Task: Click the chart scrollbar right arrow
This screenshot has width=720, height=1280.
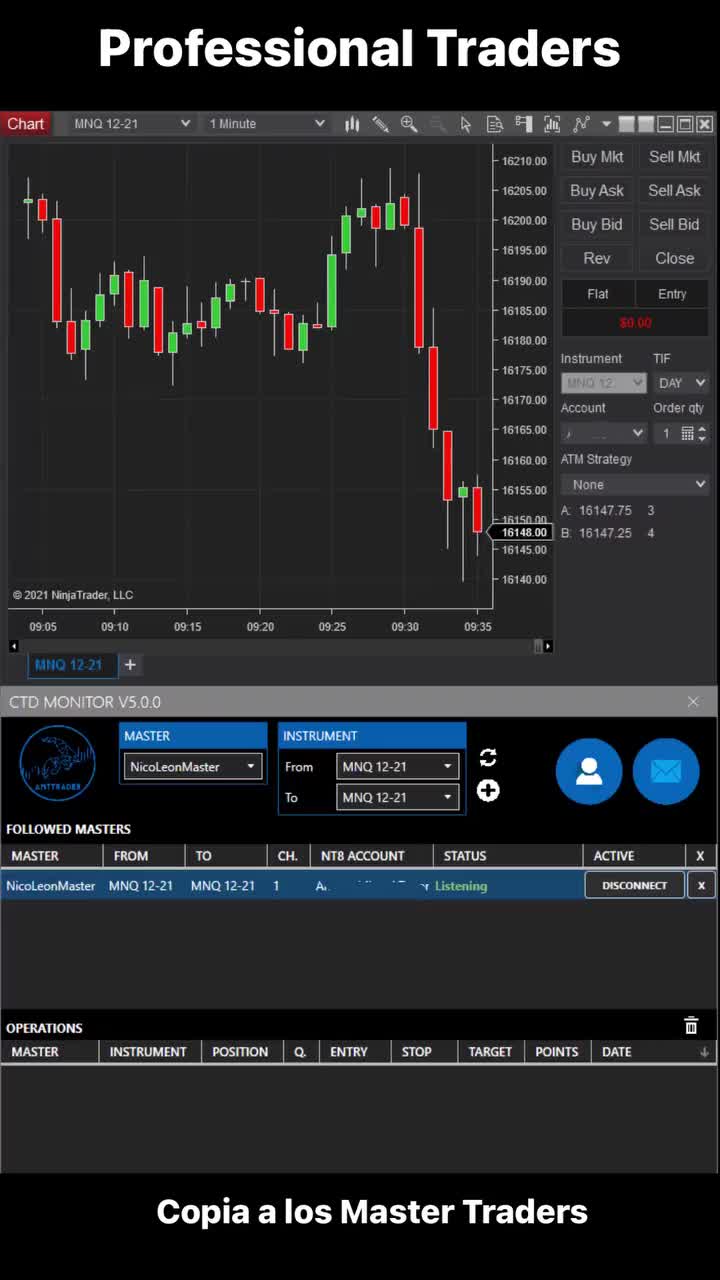Action: (548, 647)
